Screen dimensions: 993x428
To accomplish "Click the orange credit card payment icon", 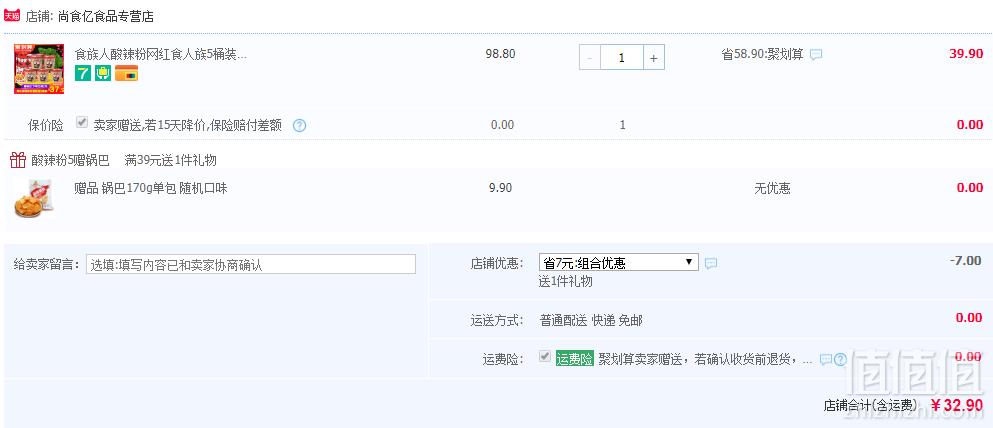I will (127, 73).
